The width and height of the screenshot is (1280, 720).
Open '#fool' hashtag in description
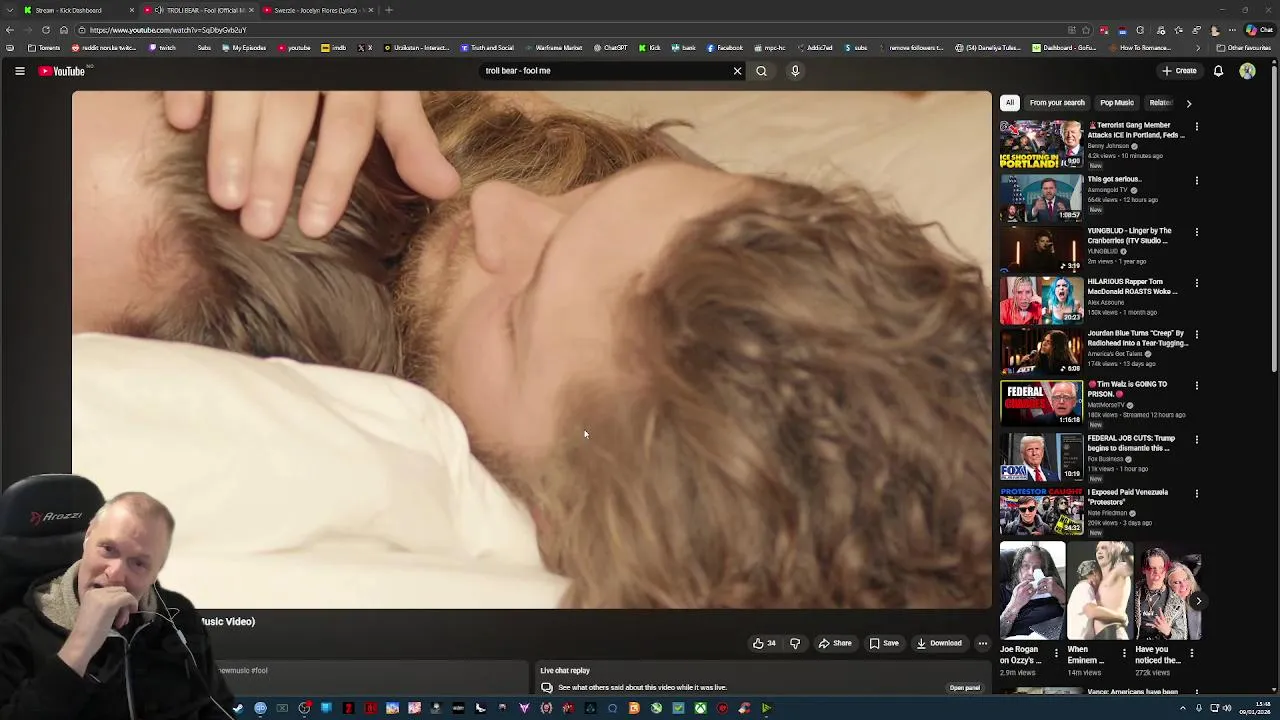click(259, 670)
